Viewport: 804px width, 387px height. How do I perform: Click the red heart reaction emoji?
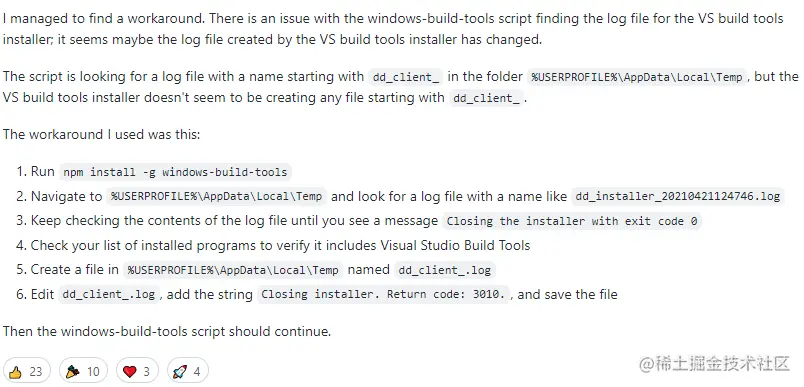tap(130, 372)
